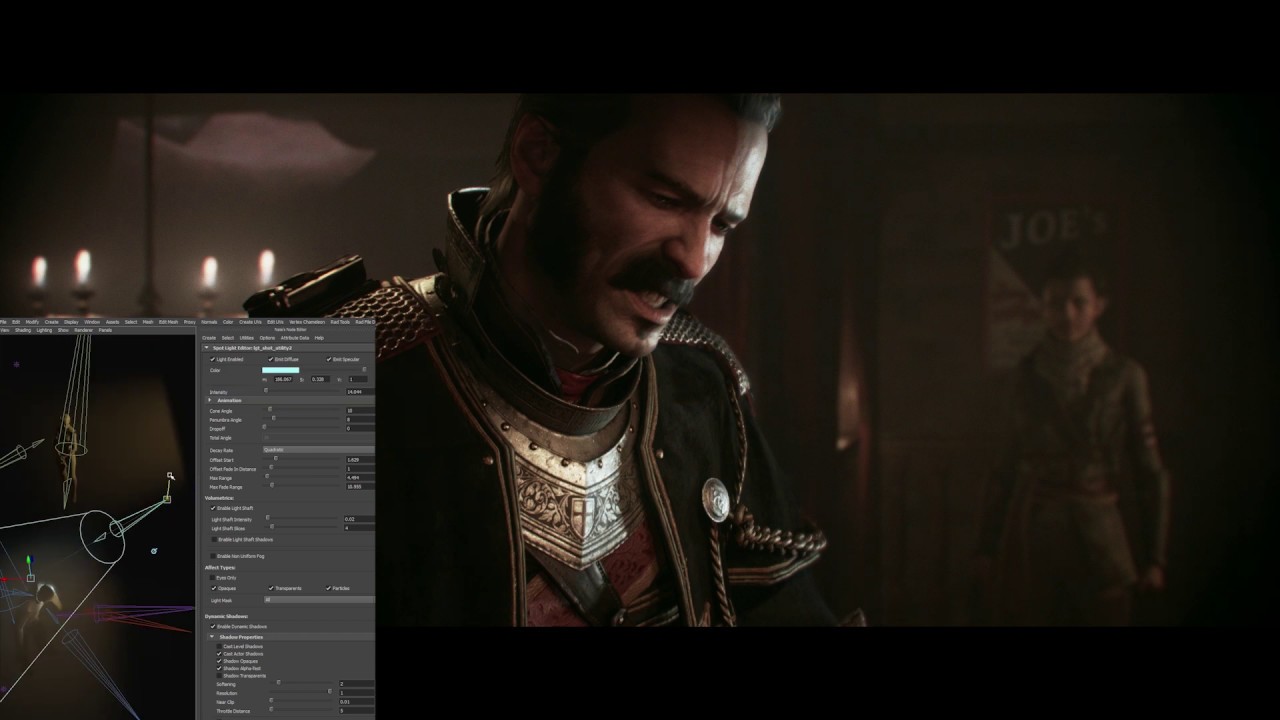Open the viewport Lighting menu

tap(44, 330)
